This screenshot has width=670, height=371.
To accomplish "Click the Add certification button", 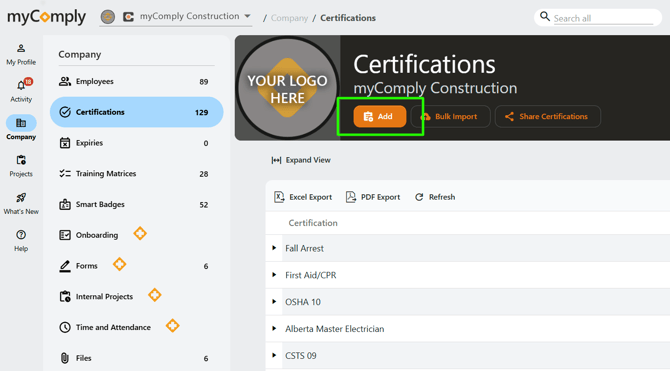I will (379, 116).
